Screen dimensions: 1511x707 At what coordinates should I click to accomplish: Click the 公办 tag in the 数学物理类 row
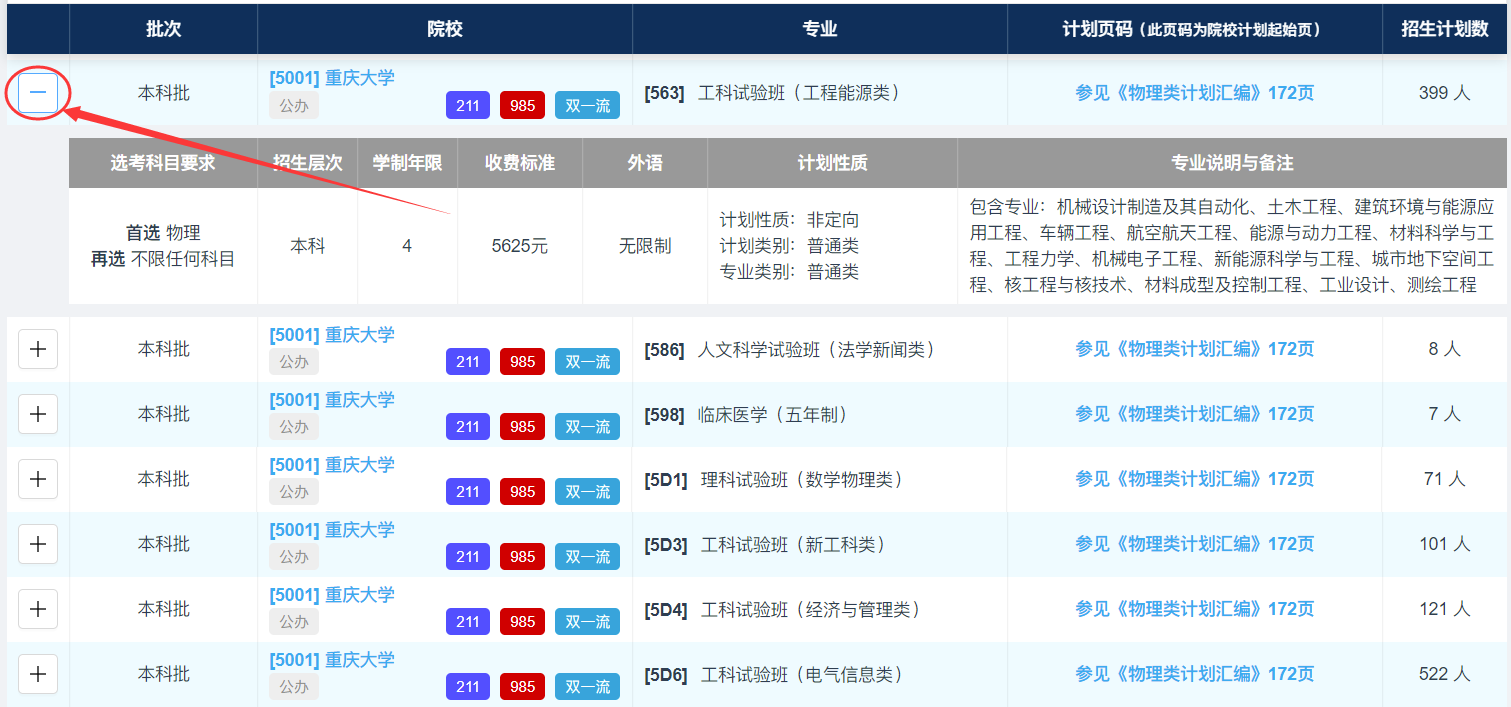[294, 492]
